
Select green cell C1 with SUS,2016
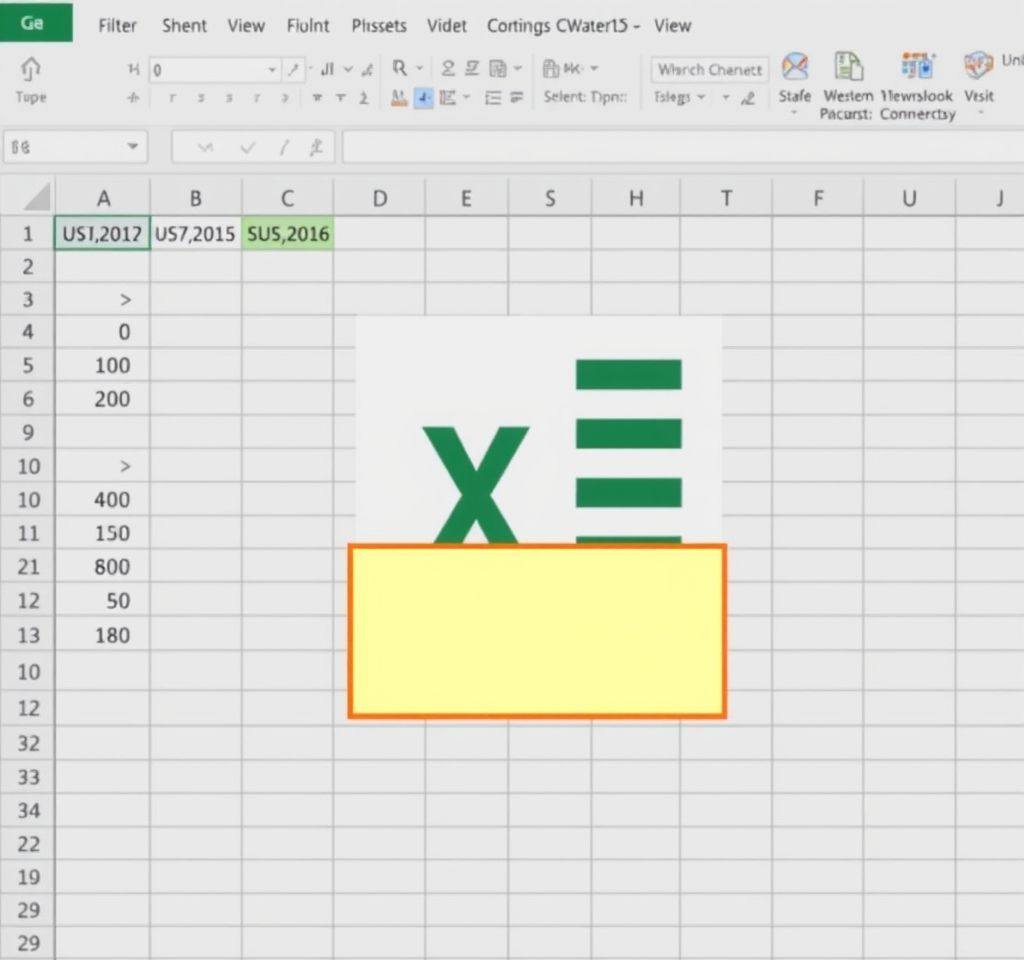click(x=287, y=233)
